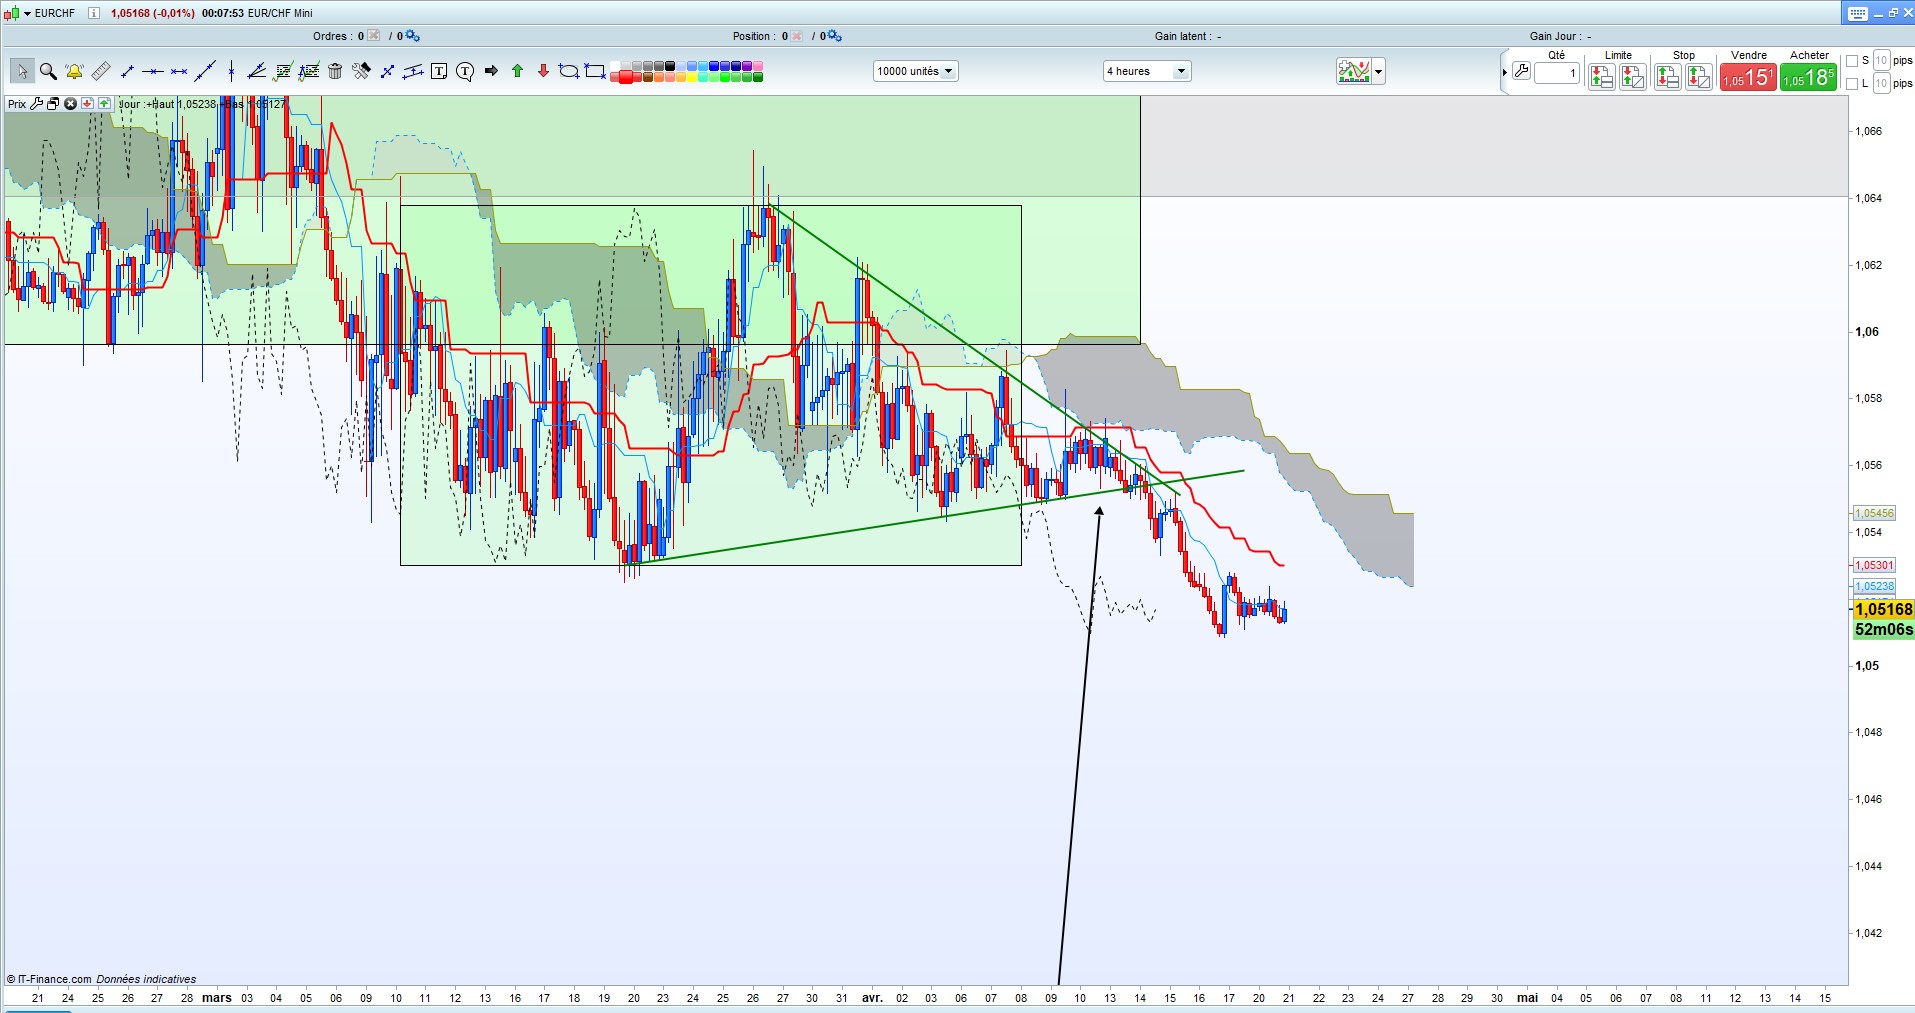
Task: Click the trash can delete tool
Action: click(335, 71)
